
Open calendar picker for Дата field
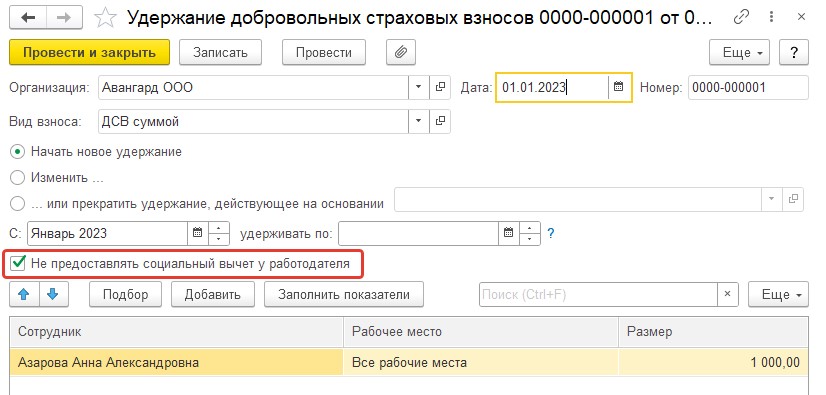[x=619, y=87]
